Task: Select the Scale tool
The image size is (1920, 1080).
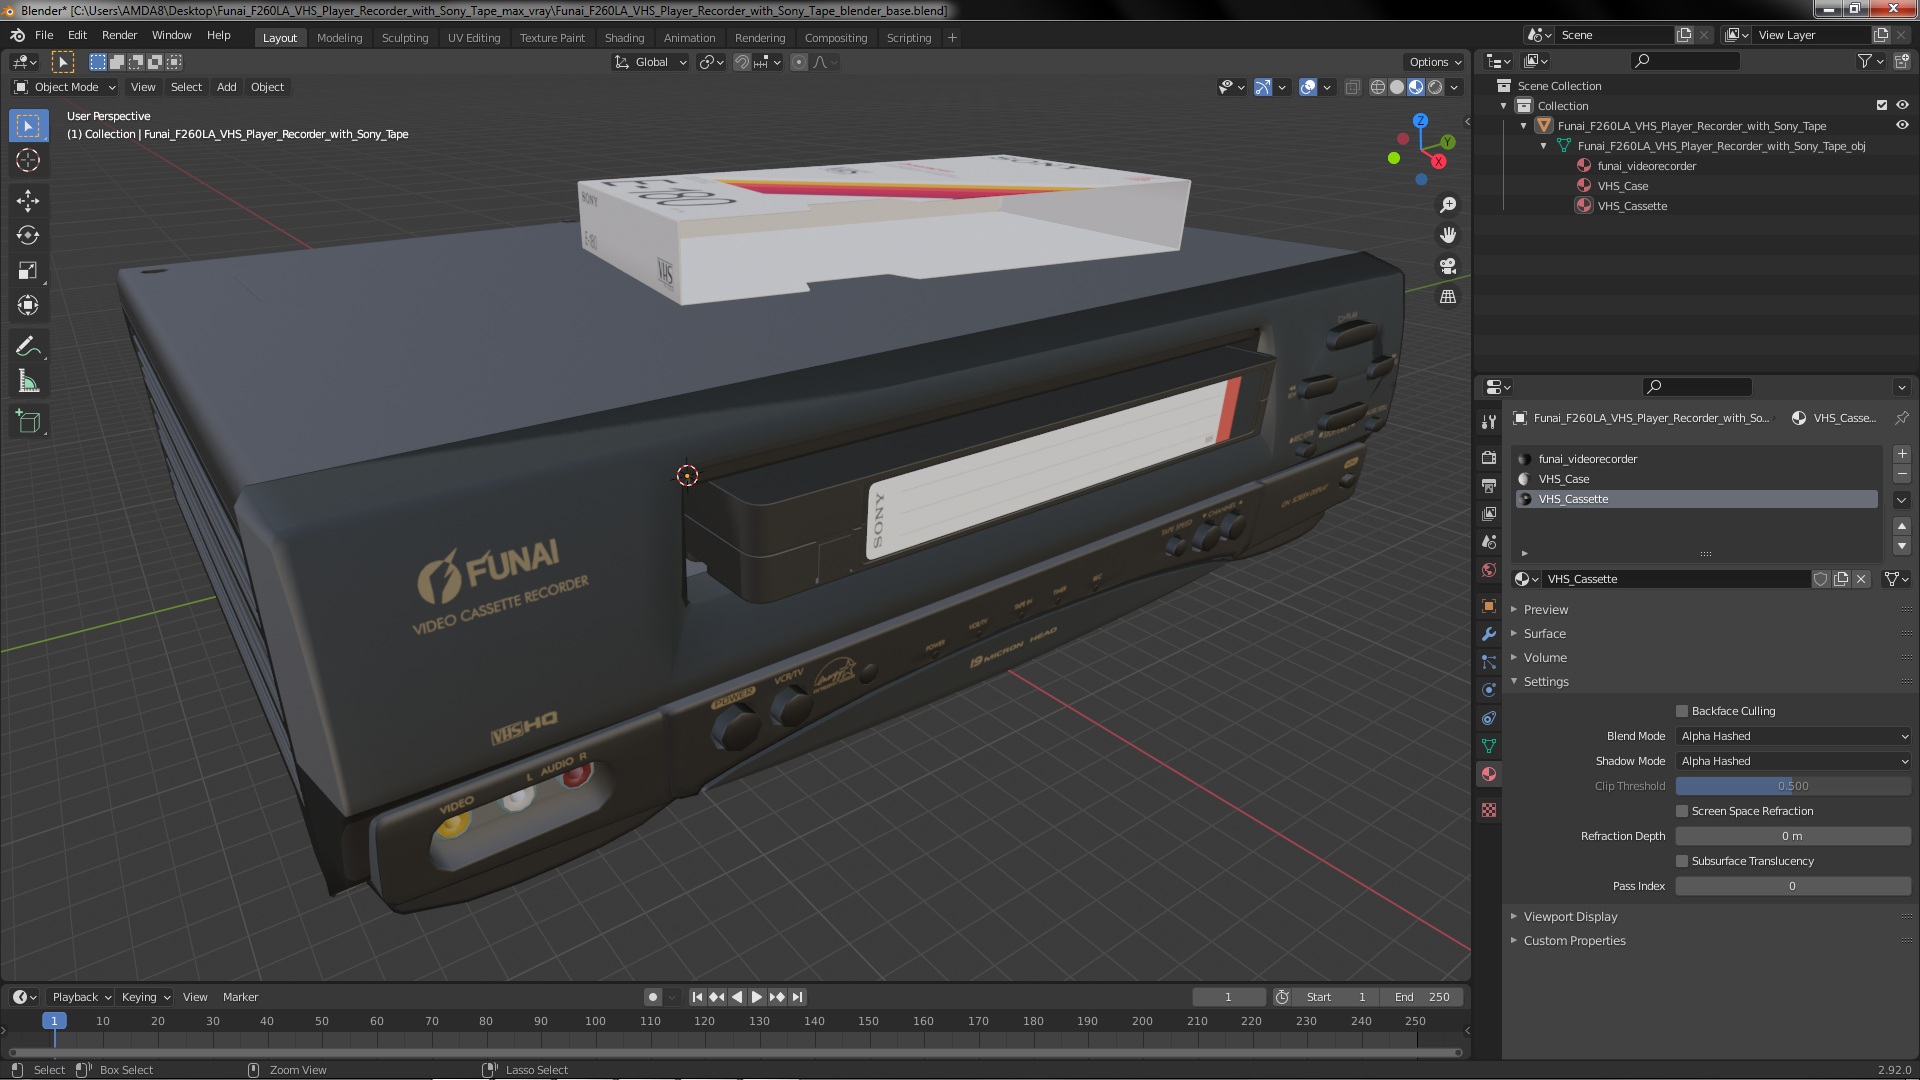Action: tap(28, 271)
